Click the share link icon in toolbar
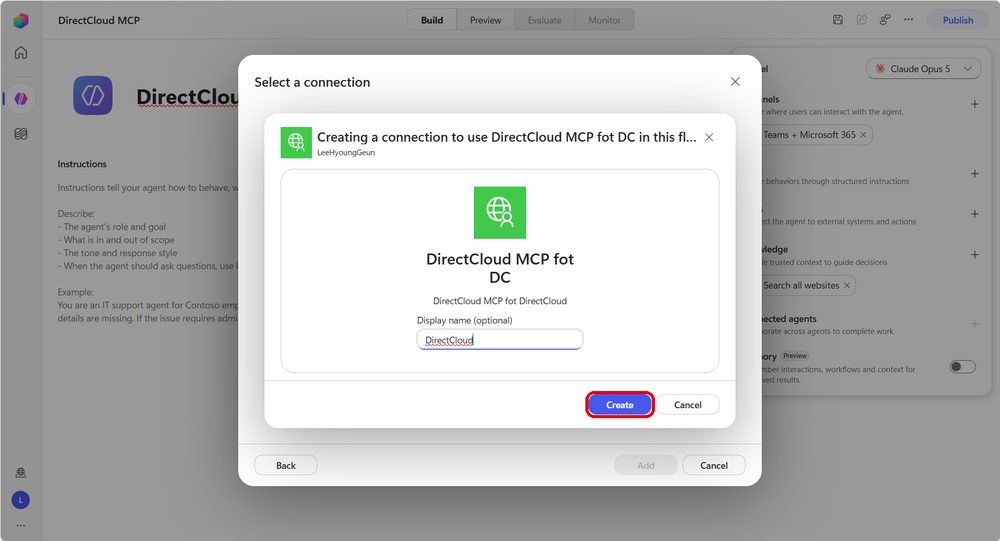The image size is (1000, 541). 885,20
